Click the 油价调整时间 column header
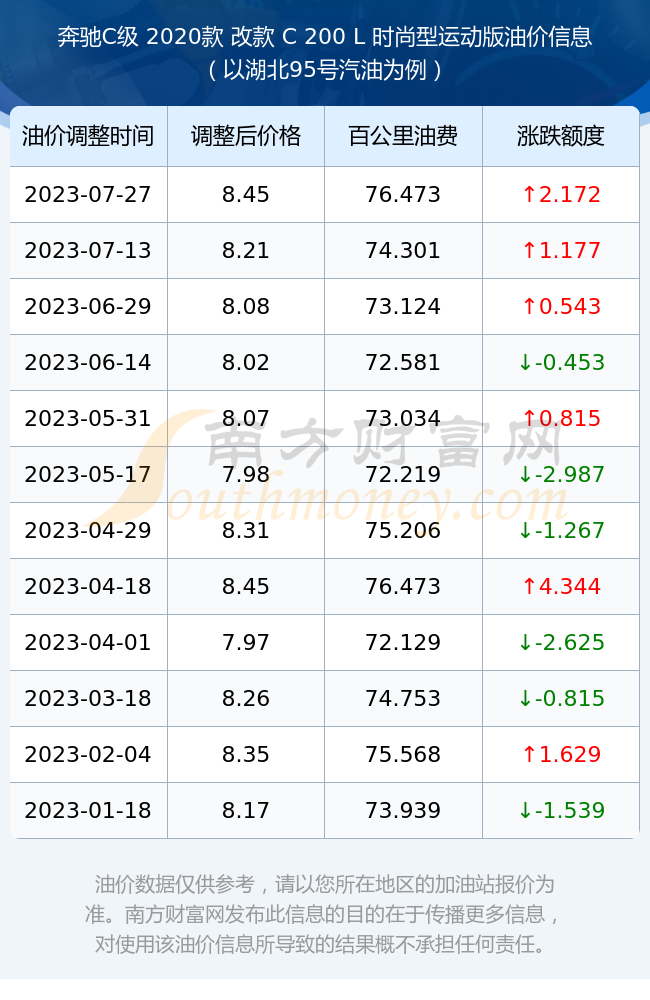Screen dimensions: 650x1000 [x=88, y=136]
